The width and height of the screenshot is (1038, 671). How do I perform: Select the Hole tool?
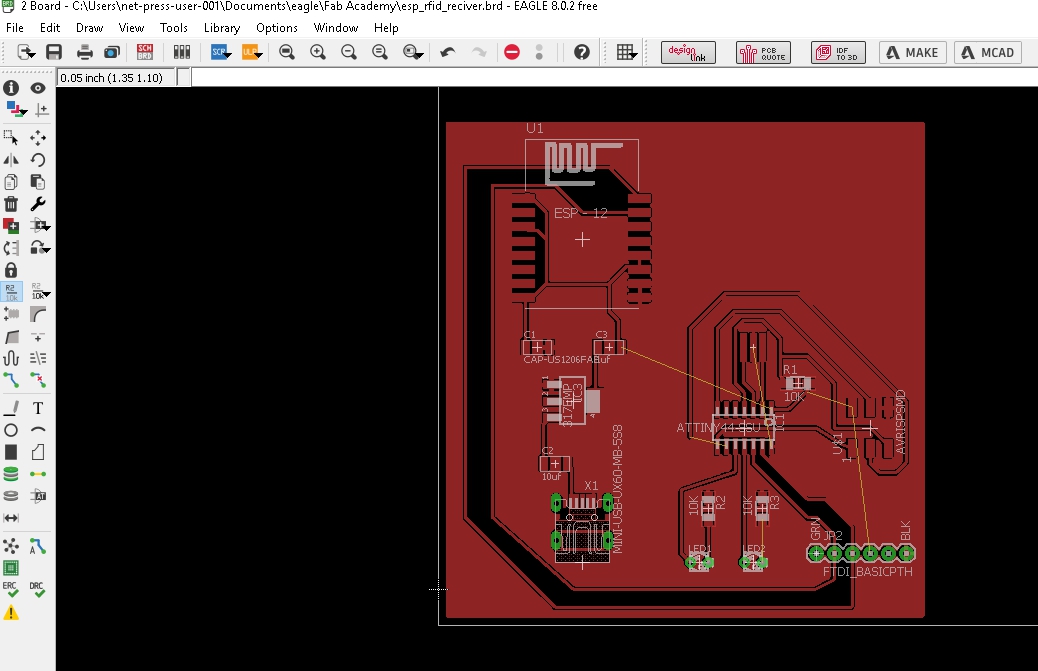point(11,496)
